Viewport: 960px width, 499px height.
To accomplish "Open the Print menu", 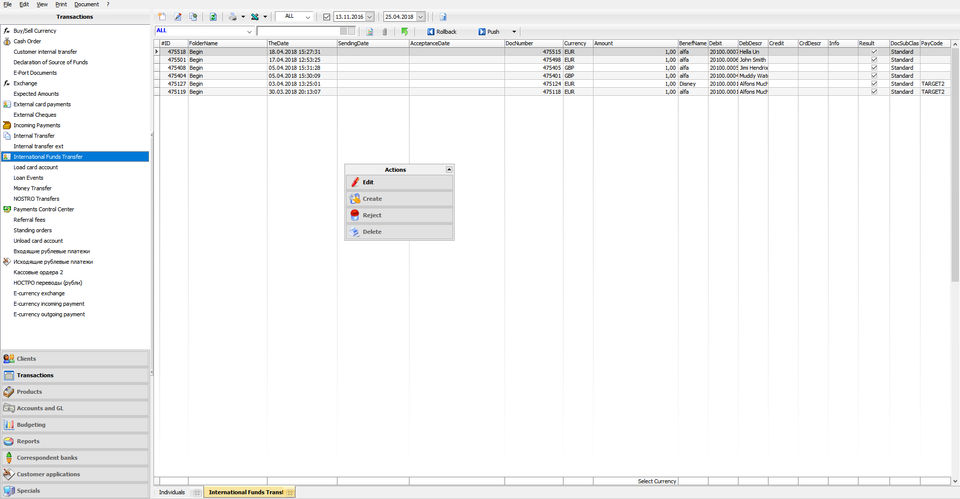I will [x=61, y=4].
